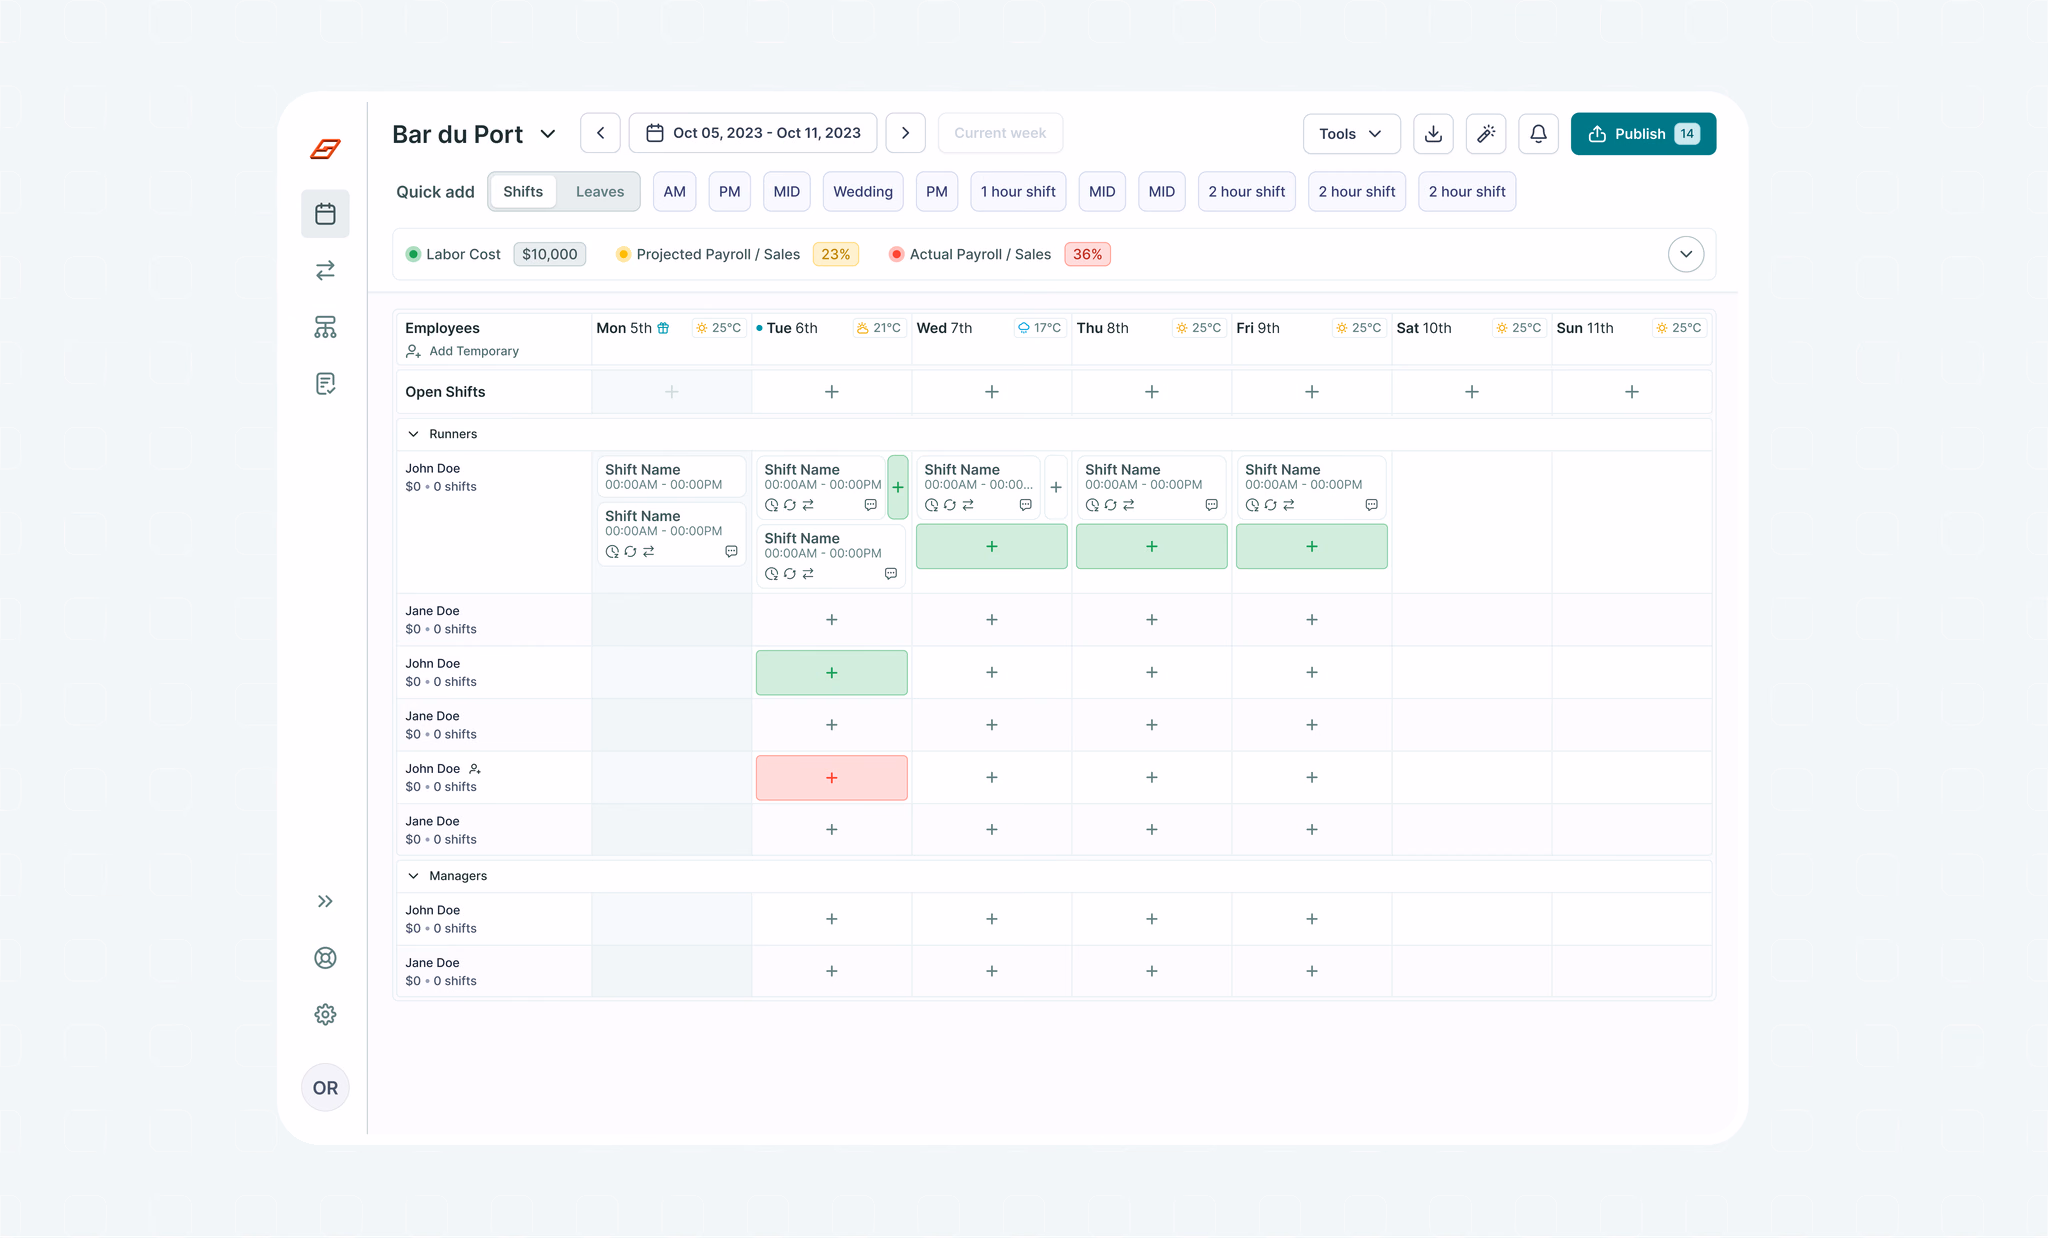Click the 23% projected payroll badge
The height and width of the screenshot is (1238, 2048).
click(835, 254)
